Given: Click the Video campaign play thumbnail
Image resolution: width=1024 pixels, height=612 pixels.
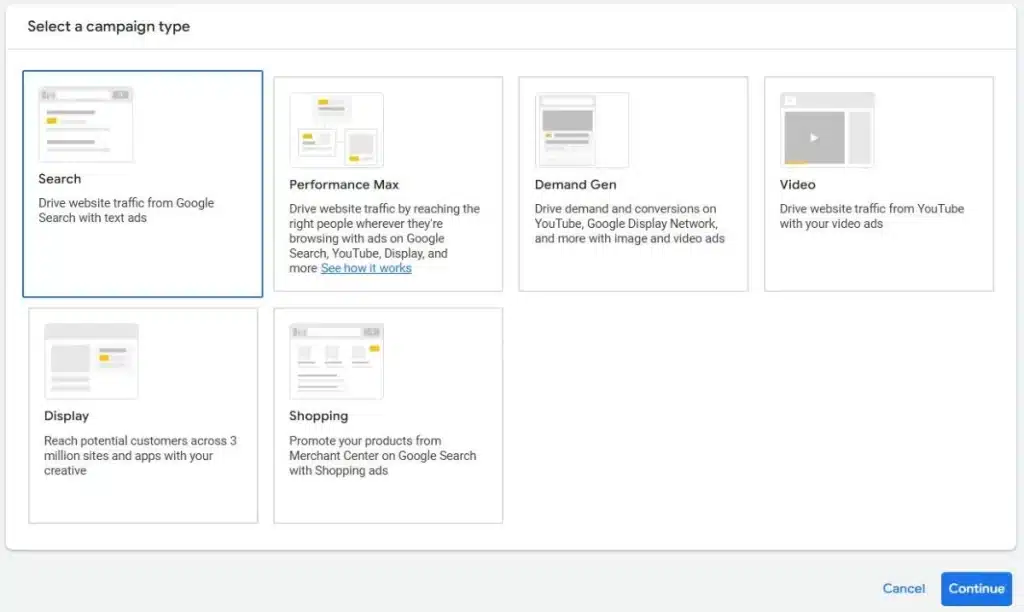Looking at the screenshot, I should point(827,130).
